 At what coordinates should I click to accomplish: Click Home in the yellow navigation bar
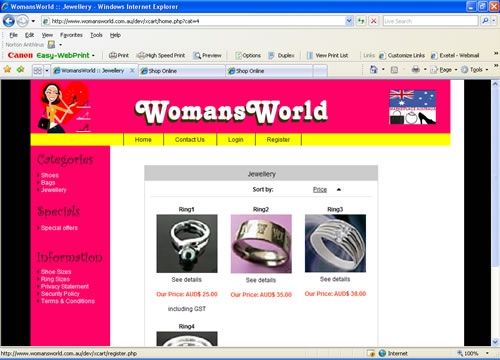143,140
